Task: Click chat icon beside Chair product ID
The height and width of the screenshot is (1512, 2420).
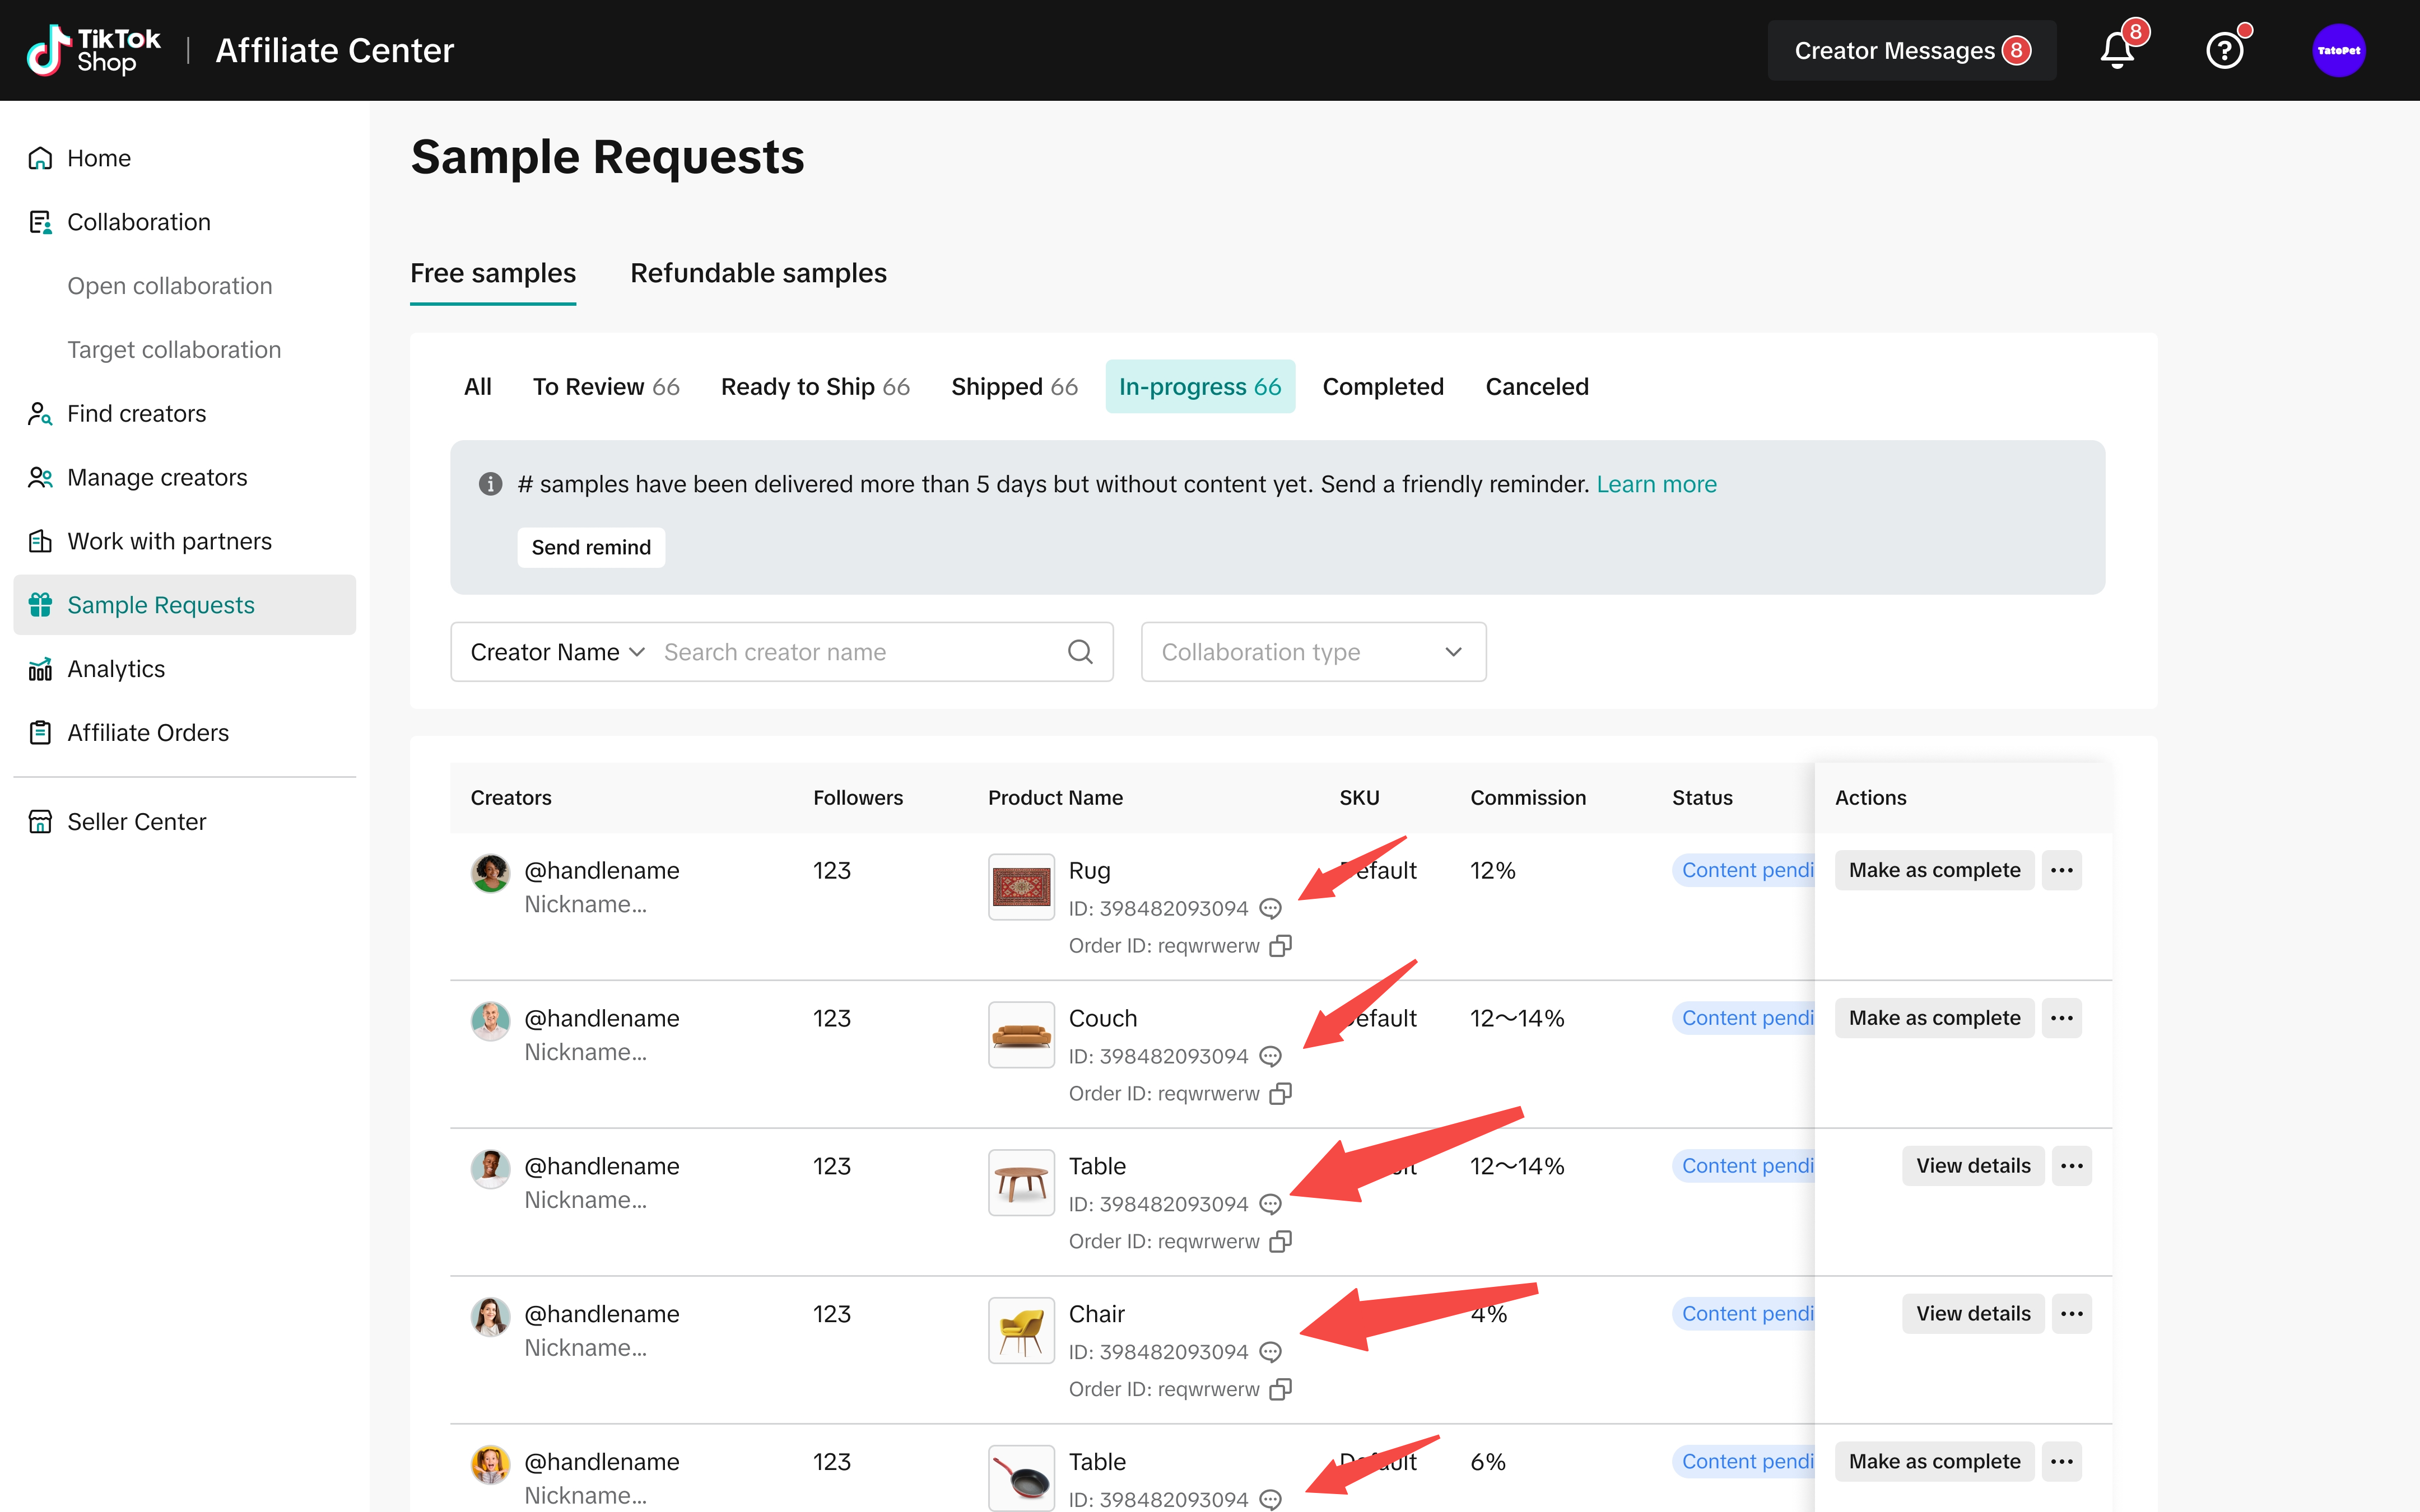Action: (x=1270, y=1352)
